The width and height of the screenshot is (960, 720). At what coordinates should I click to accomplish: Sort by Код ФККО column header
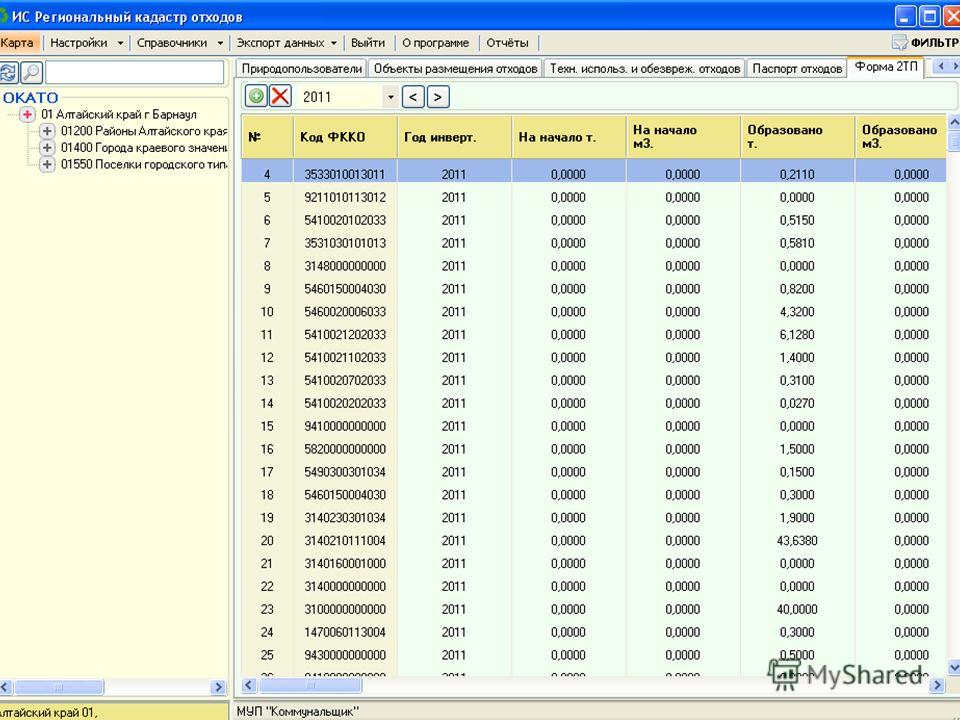(x=345, y=137)
